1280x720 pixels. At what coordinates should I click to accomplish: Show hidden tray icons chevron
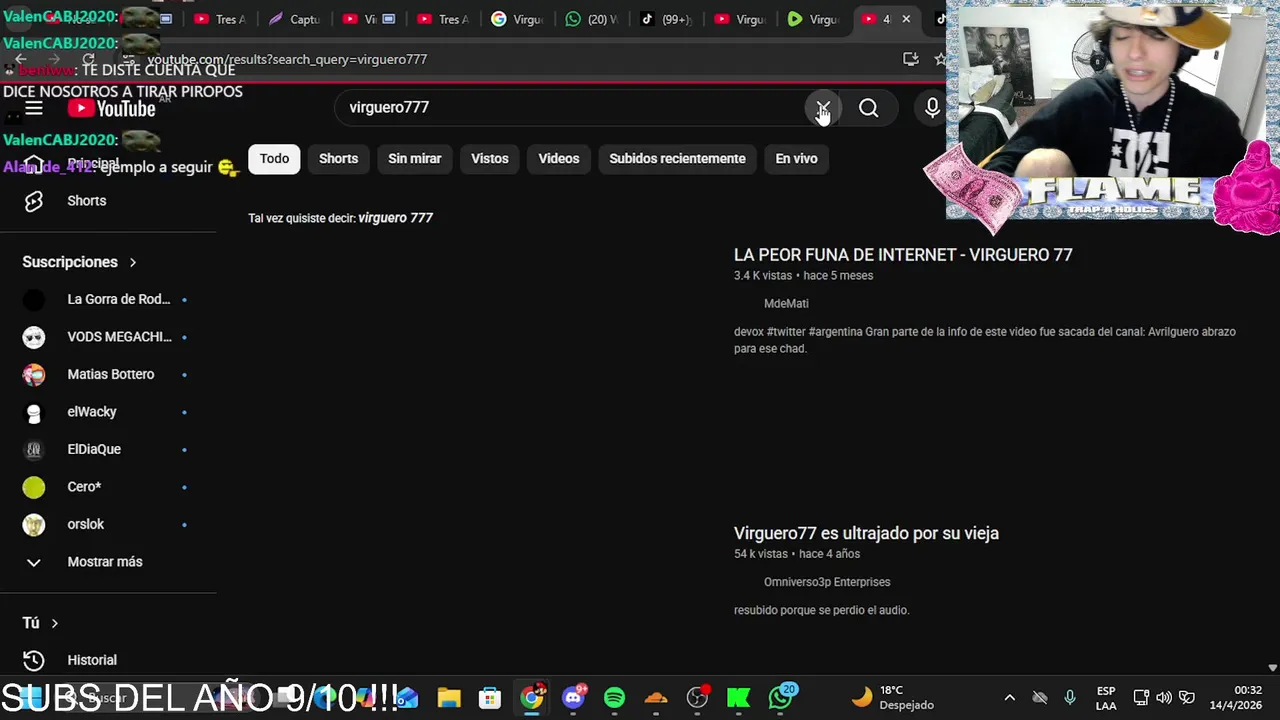[1009, 698]
